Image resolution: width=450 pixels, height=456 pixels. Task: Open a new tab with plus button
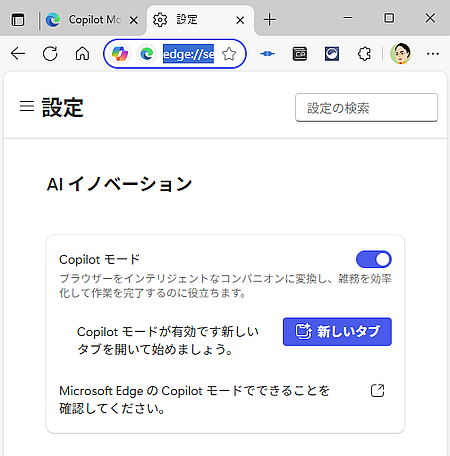click(x=269, y=20)
